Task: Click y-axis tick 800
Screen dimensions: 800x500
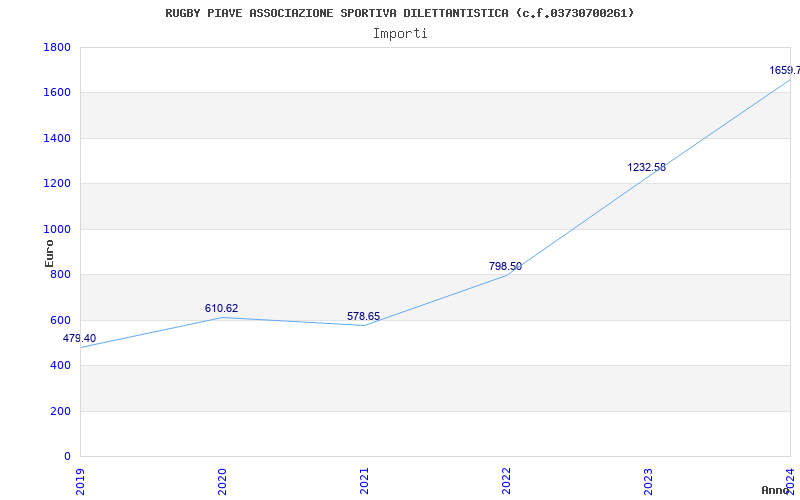Action: [60, 275]
